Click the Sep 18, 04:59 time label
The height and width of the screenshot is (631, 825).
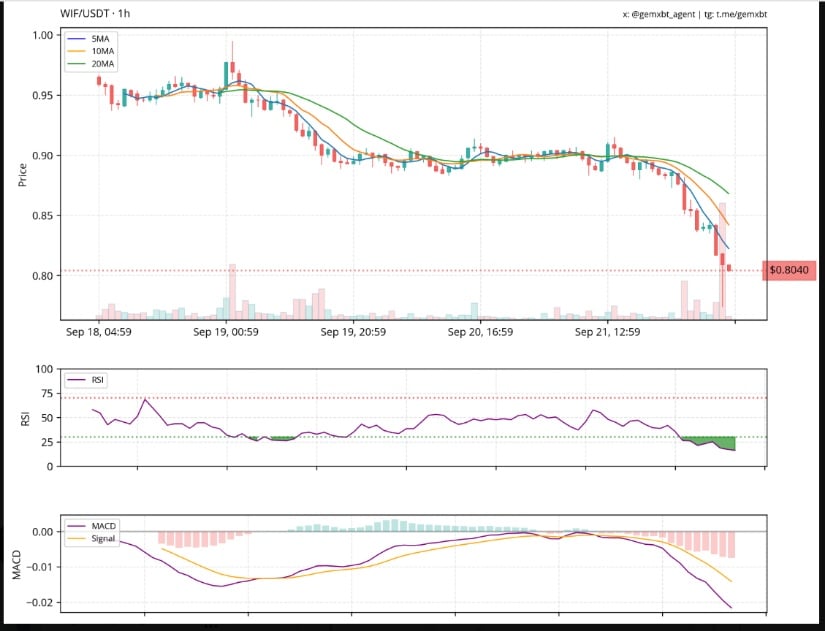click(99, 332)
